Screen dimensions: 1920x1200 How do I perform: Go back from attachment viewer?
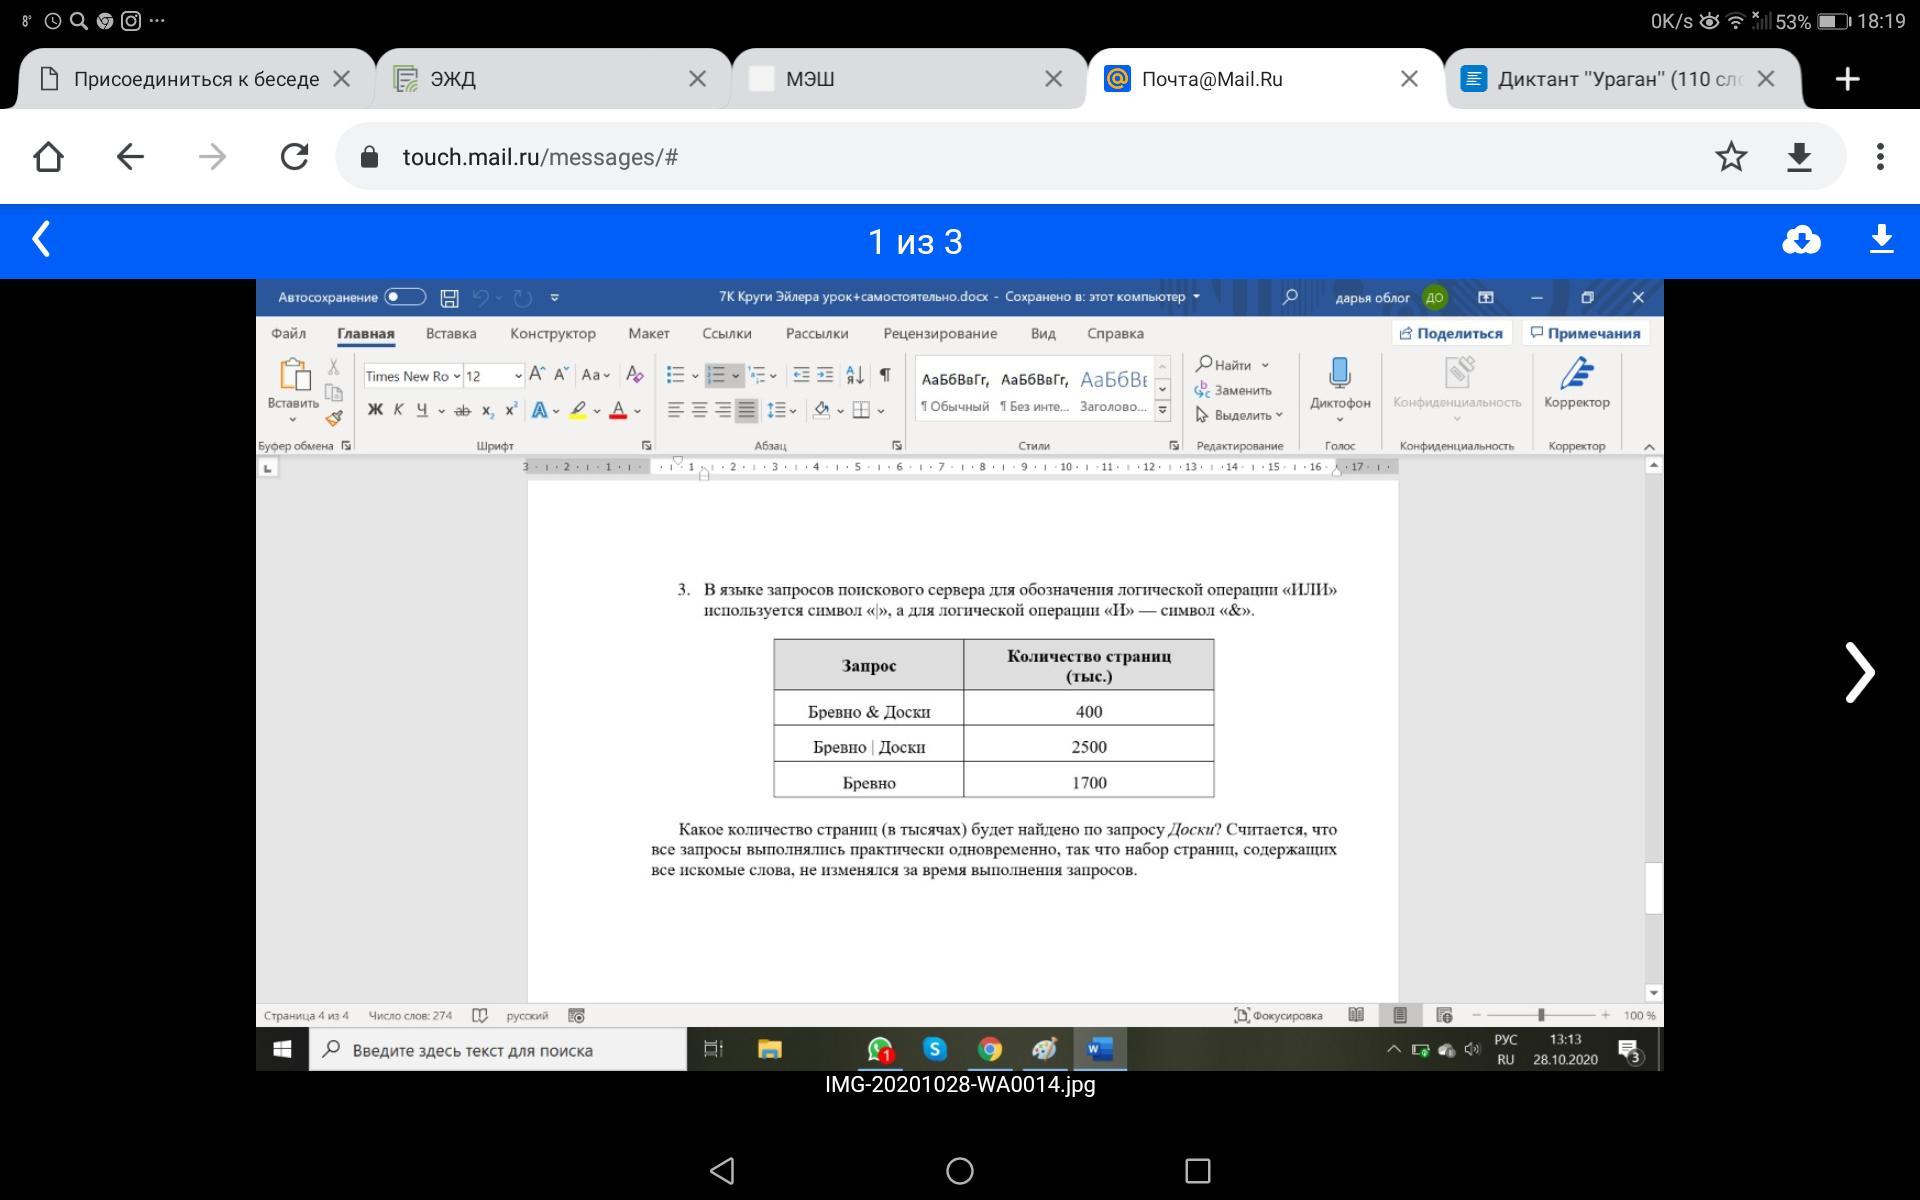tap(41, 240)
